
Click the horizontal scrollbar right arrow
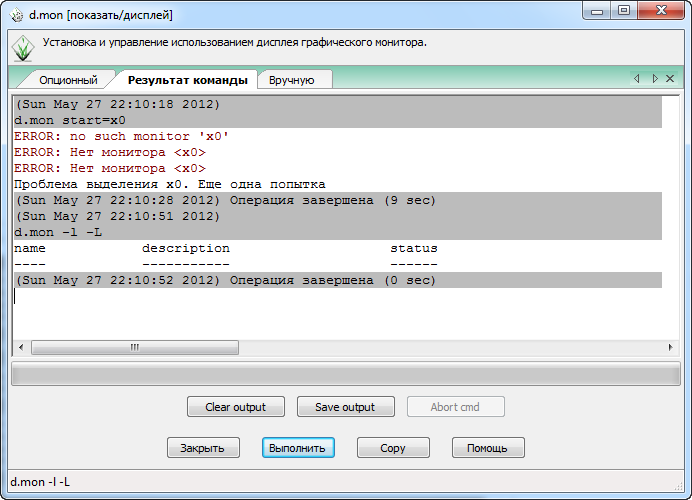(x=670, y=347)
